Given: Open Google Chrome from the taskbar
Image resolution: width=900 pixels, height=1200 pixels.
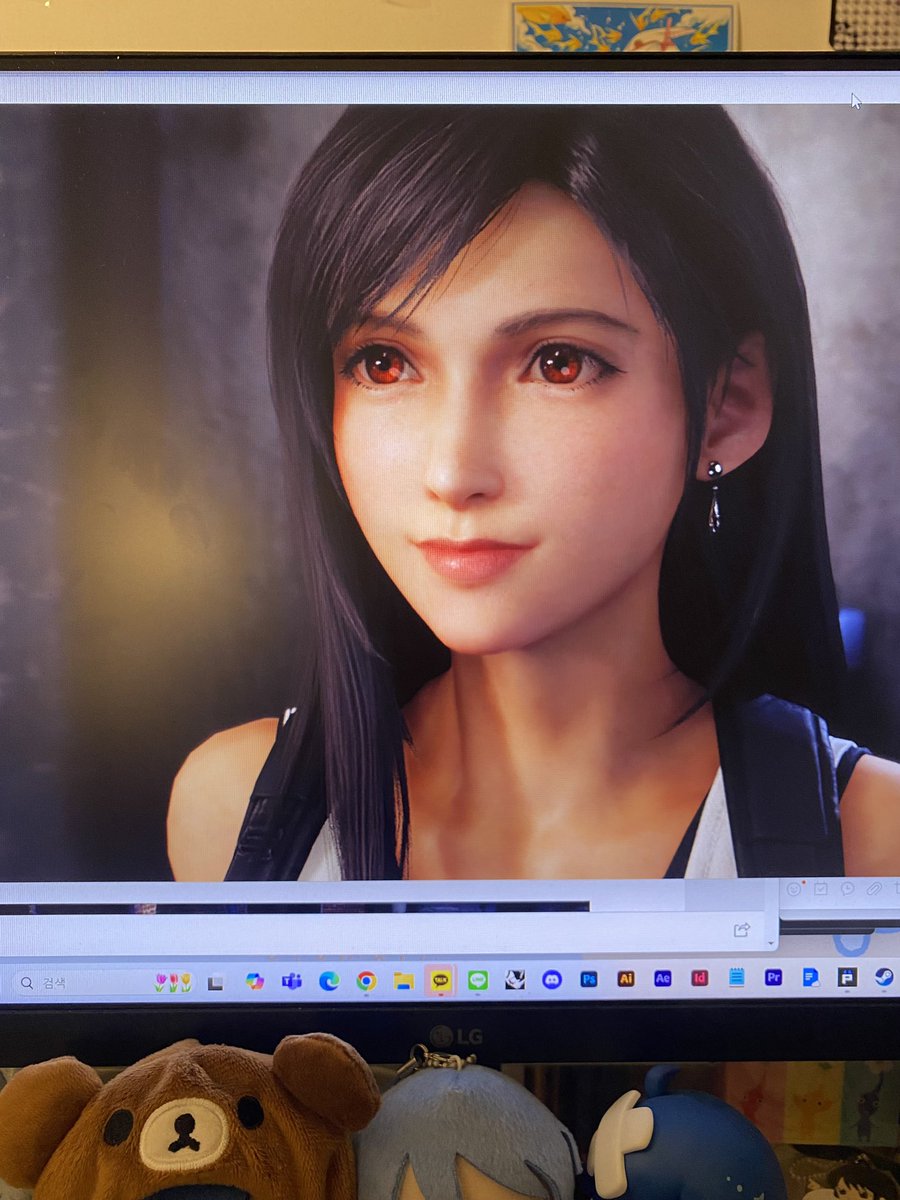Looking at the screenshot, I should click(366, 981).
